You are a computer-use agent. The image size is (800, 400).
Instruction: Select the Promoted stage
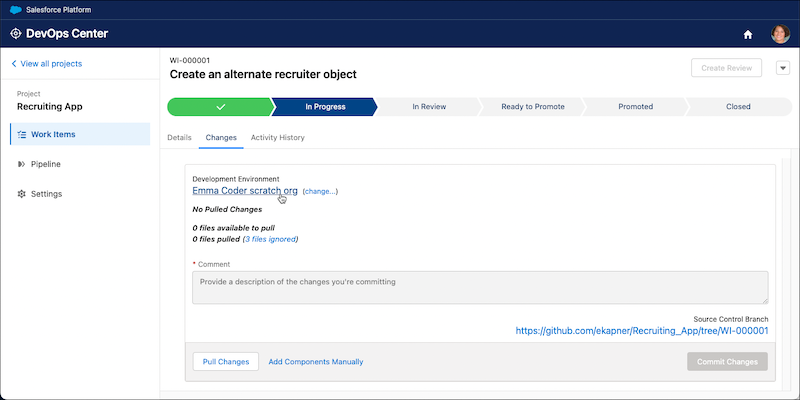(635, 107)
